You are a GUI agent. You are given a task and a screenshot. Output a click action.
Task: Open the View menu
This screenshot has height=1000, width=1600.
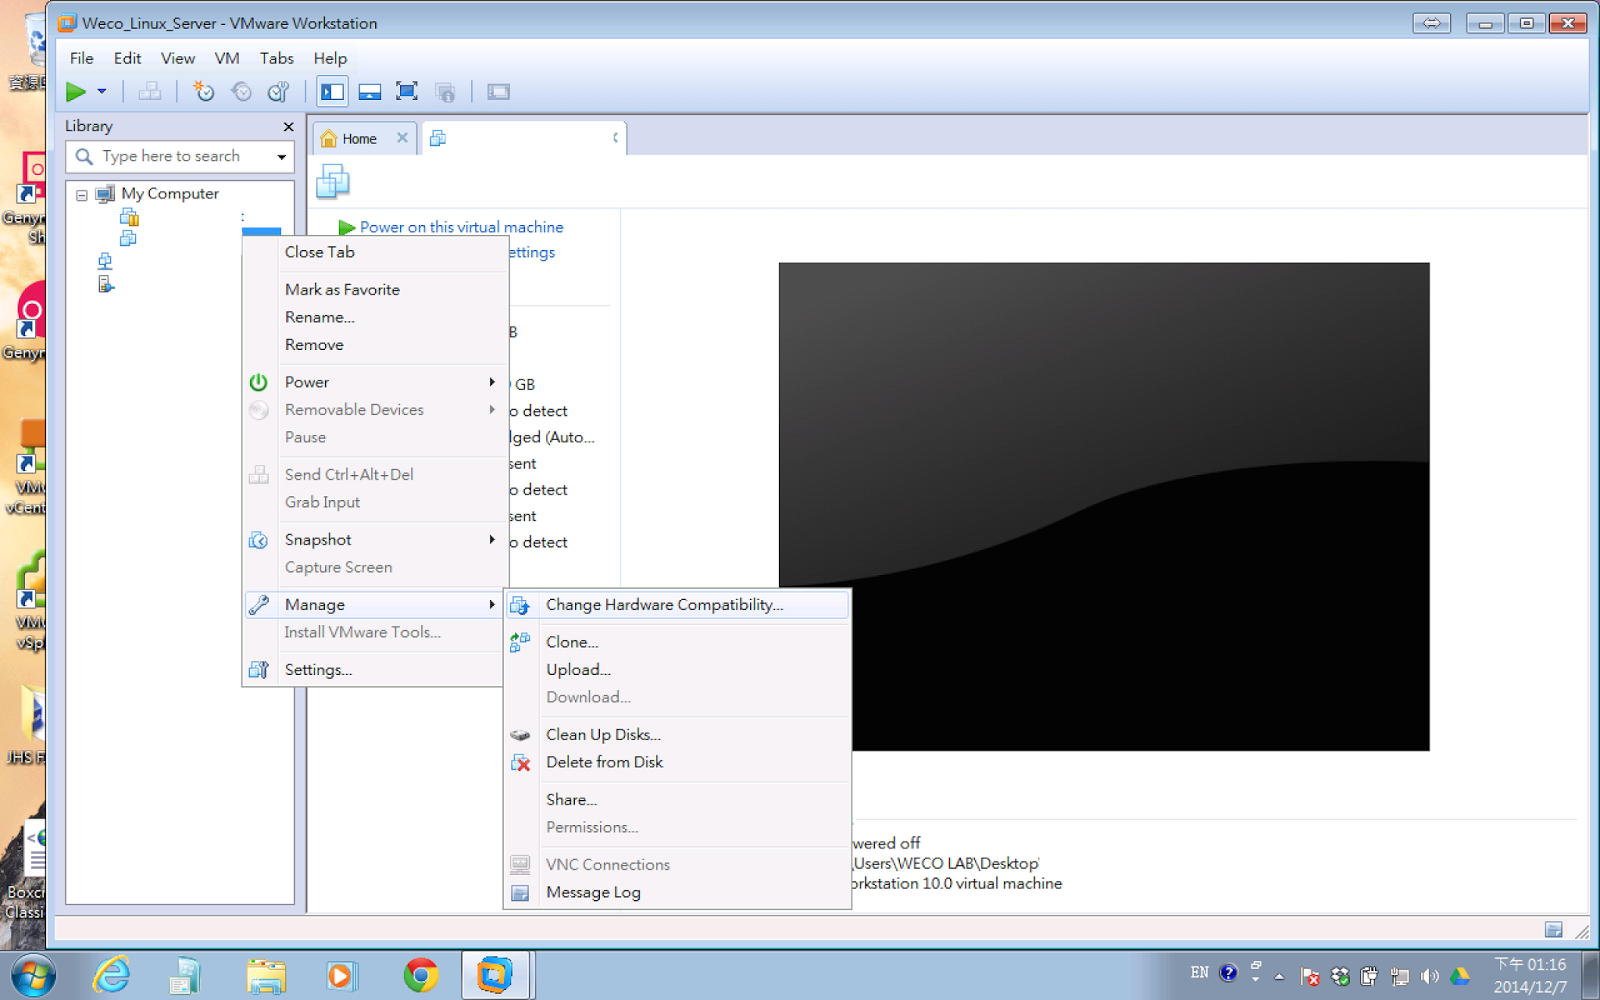coord(178,59)
